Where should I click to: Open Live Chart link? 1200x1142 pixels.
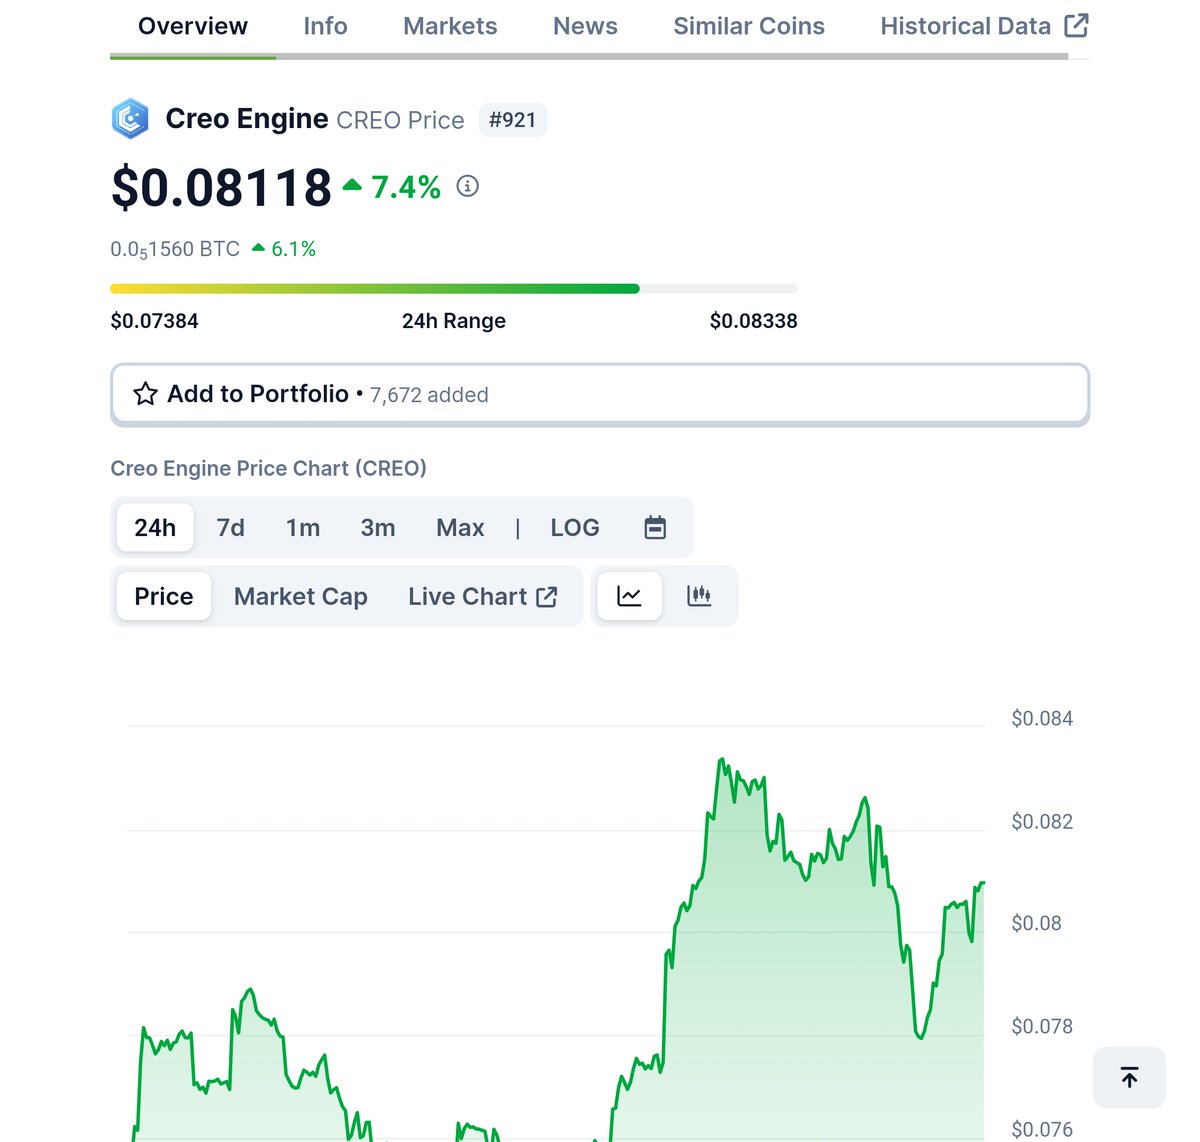pos(482,597)
